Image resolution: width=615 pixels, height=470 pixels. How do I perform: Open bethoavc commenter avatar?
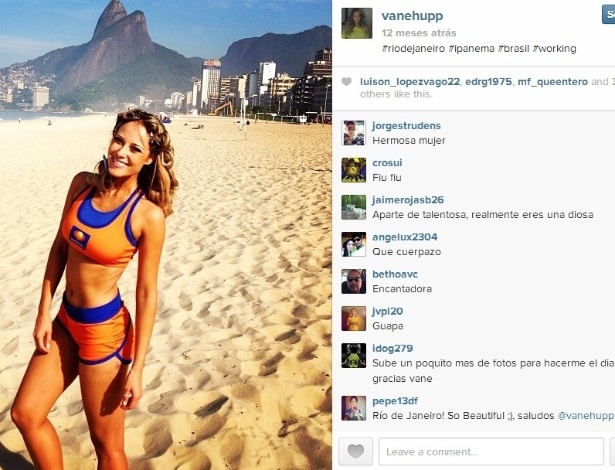(x=353, y=281)
